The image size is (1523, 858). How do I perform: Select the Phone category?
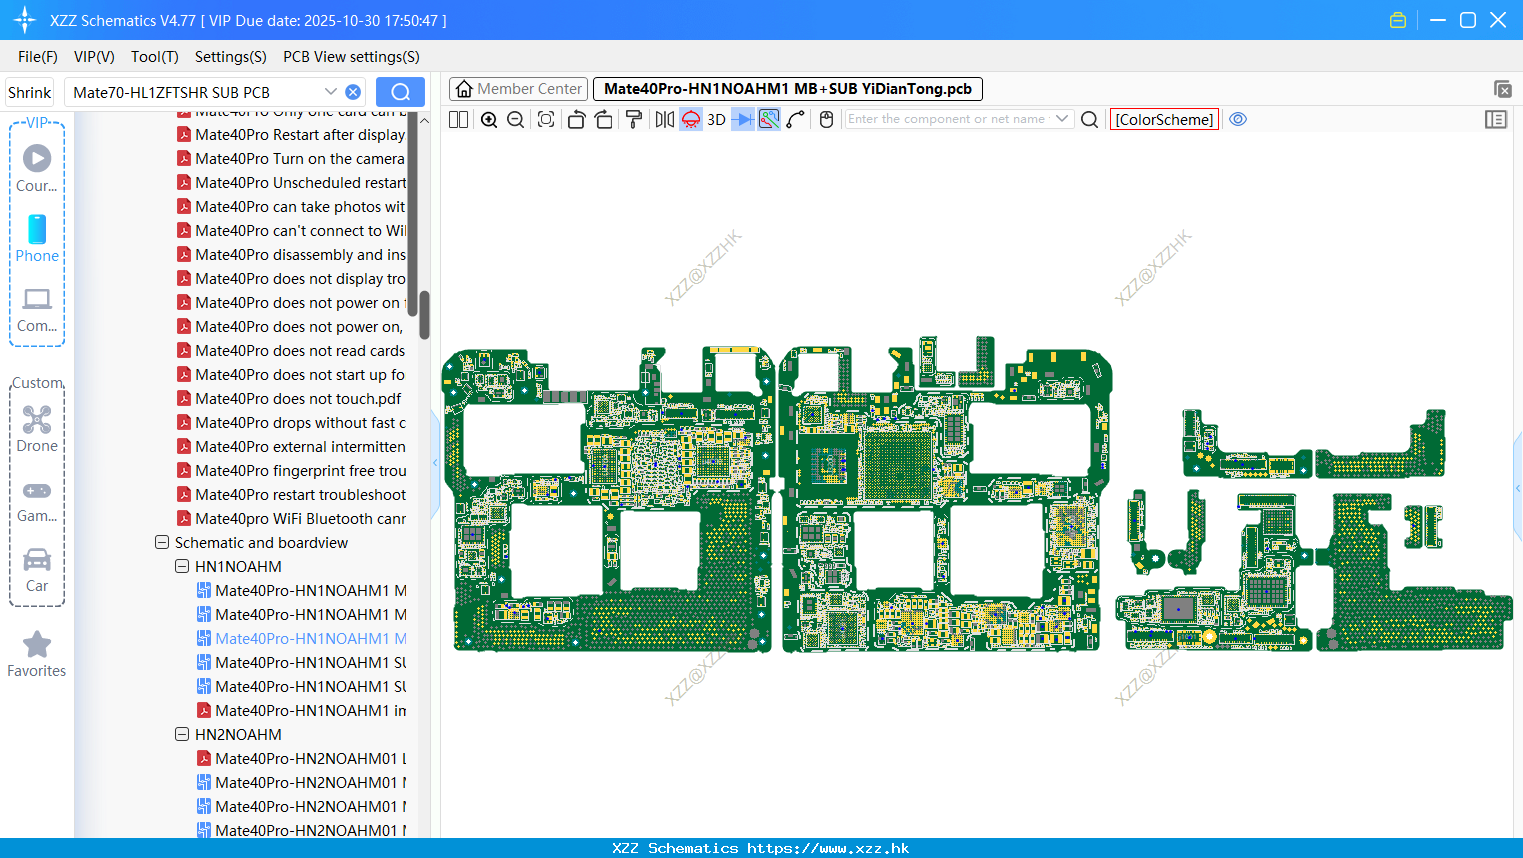coord(37,238)
